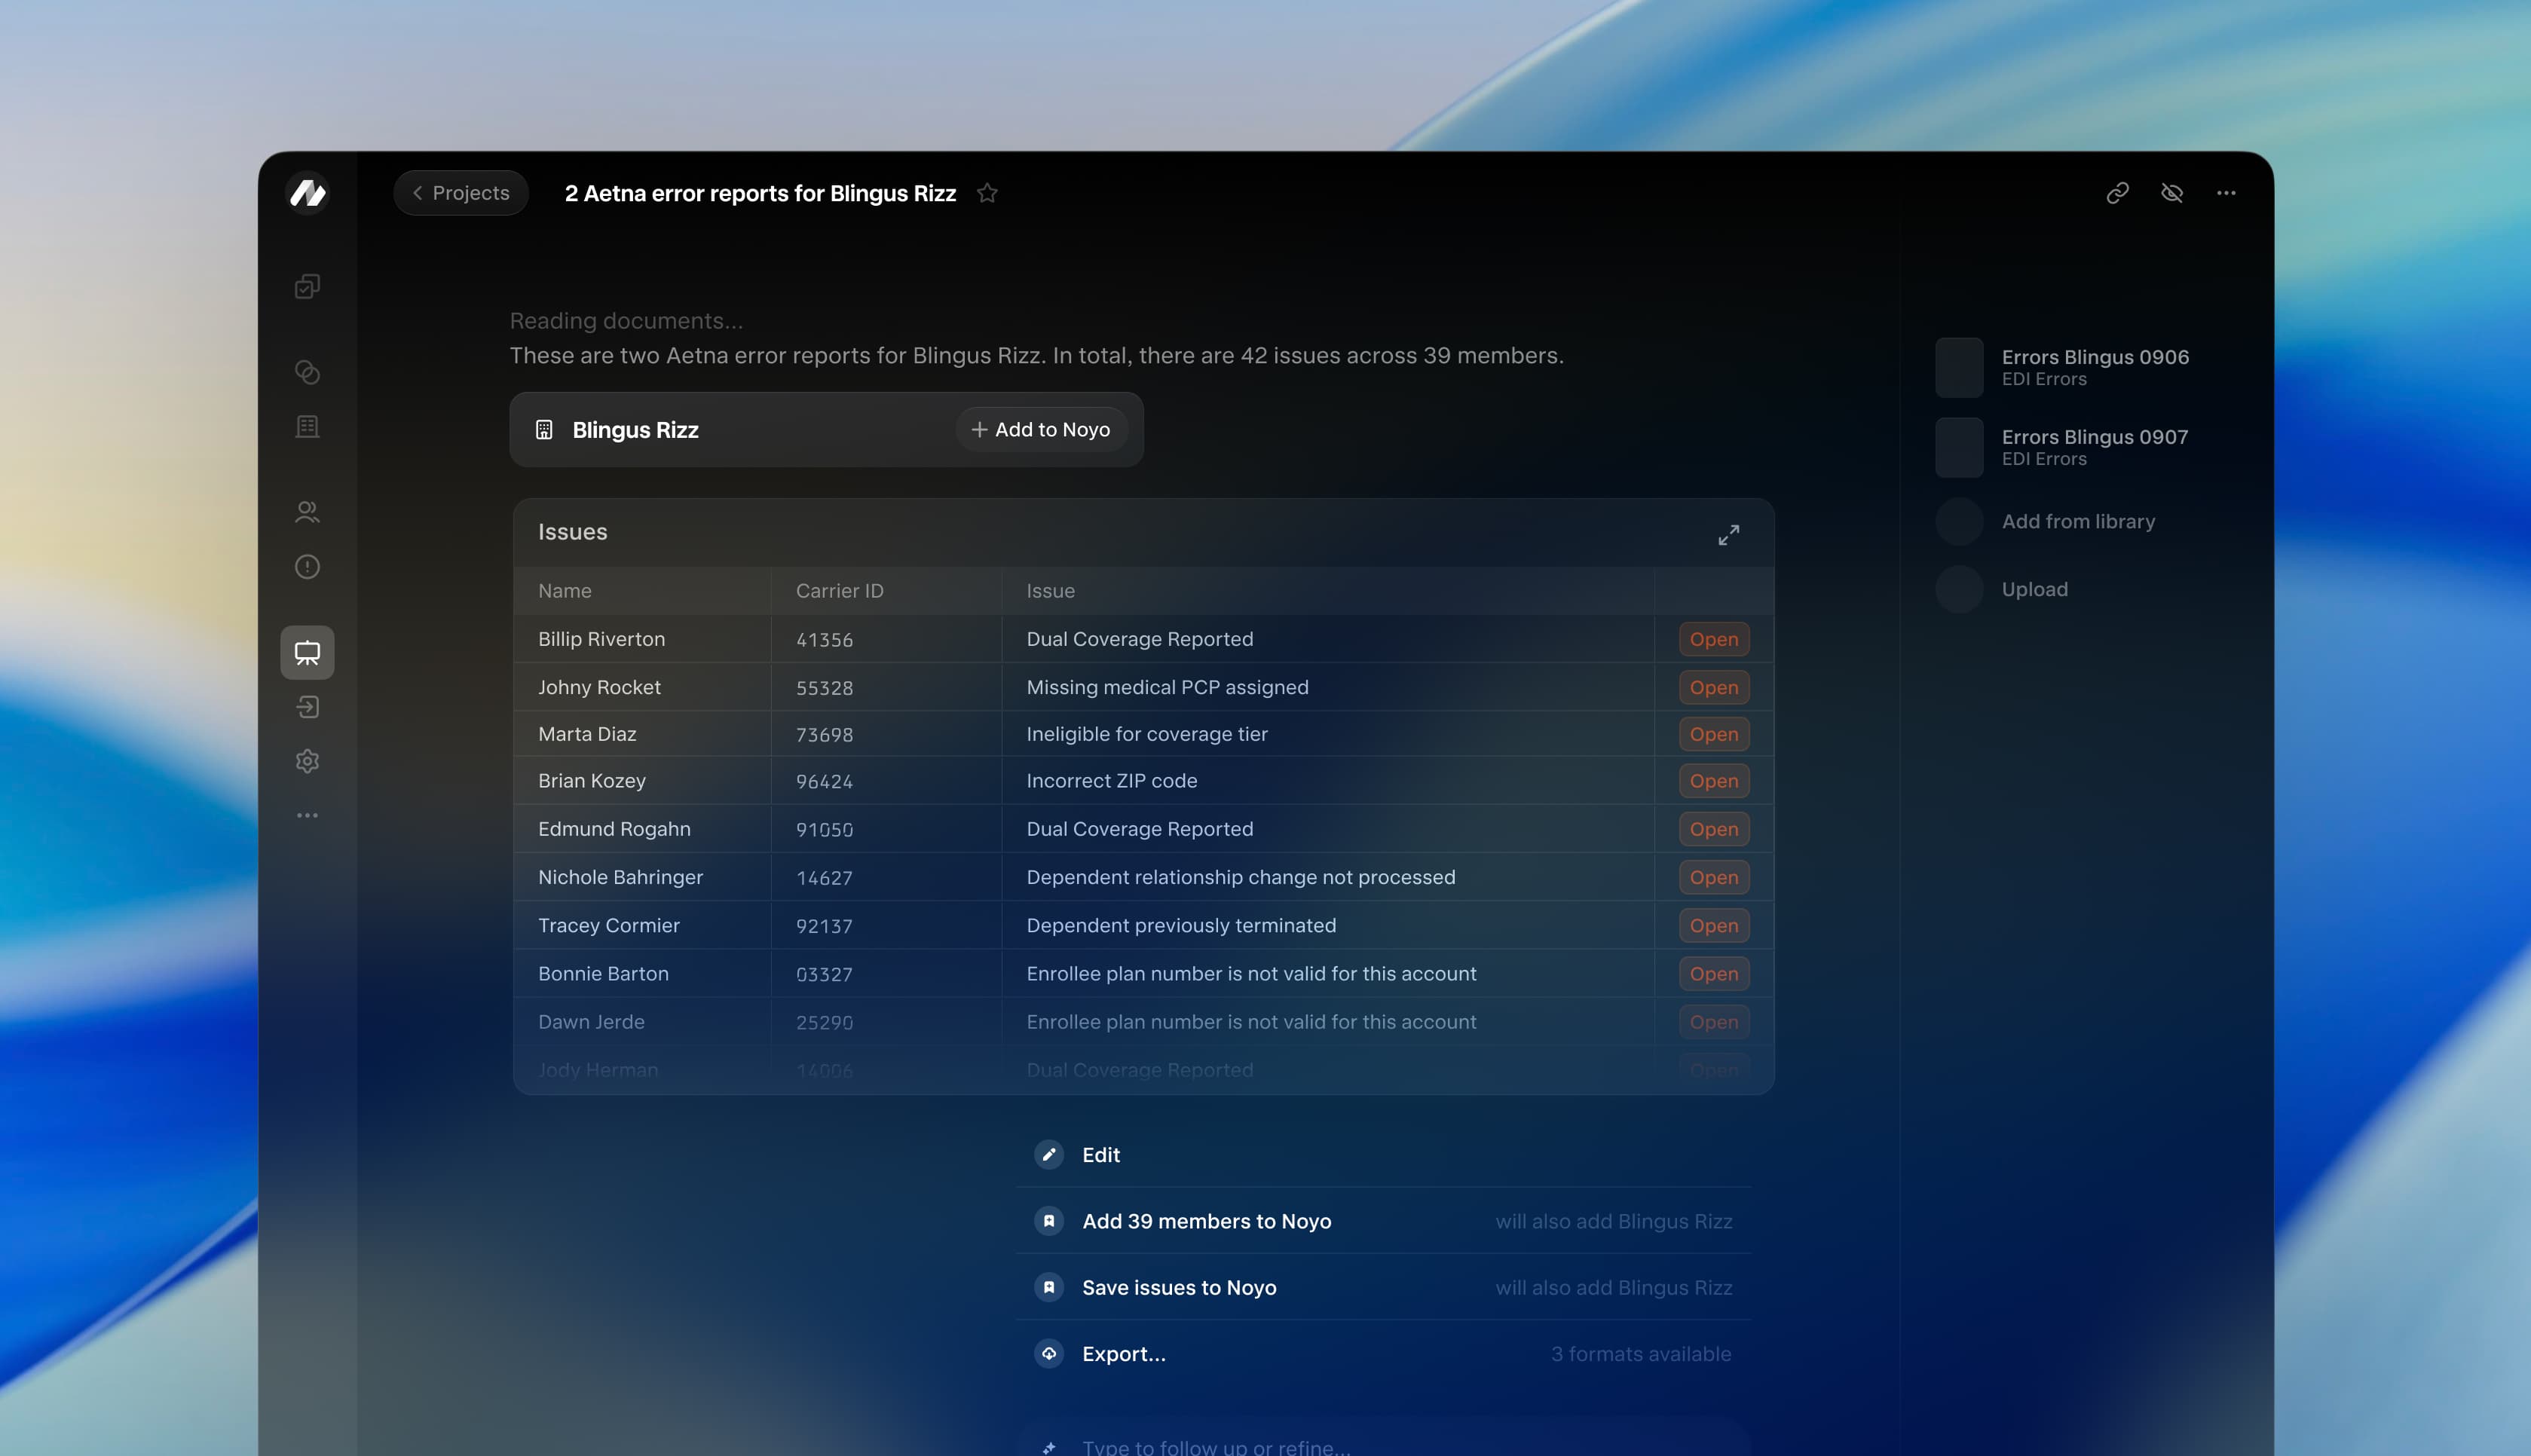The image size is (2531, 1456).
Task: Open the members people sidebar icon
Action: (x=307, y=512)
